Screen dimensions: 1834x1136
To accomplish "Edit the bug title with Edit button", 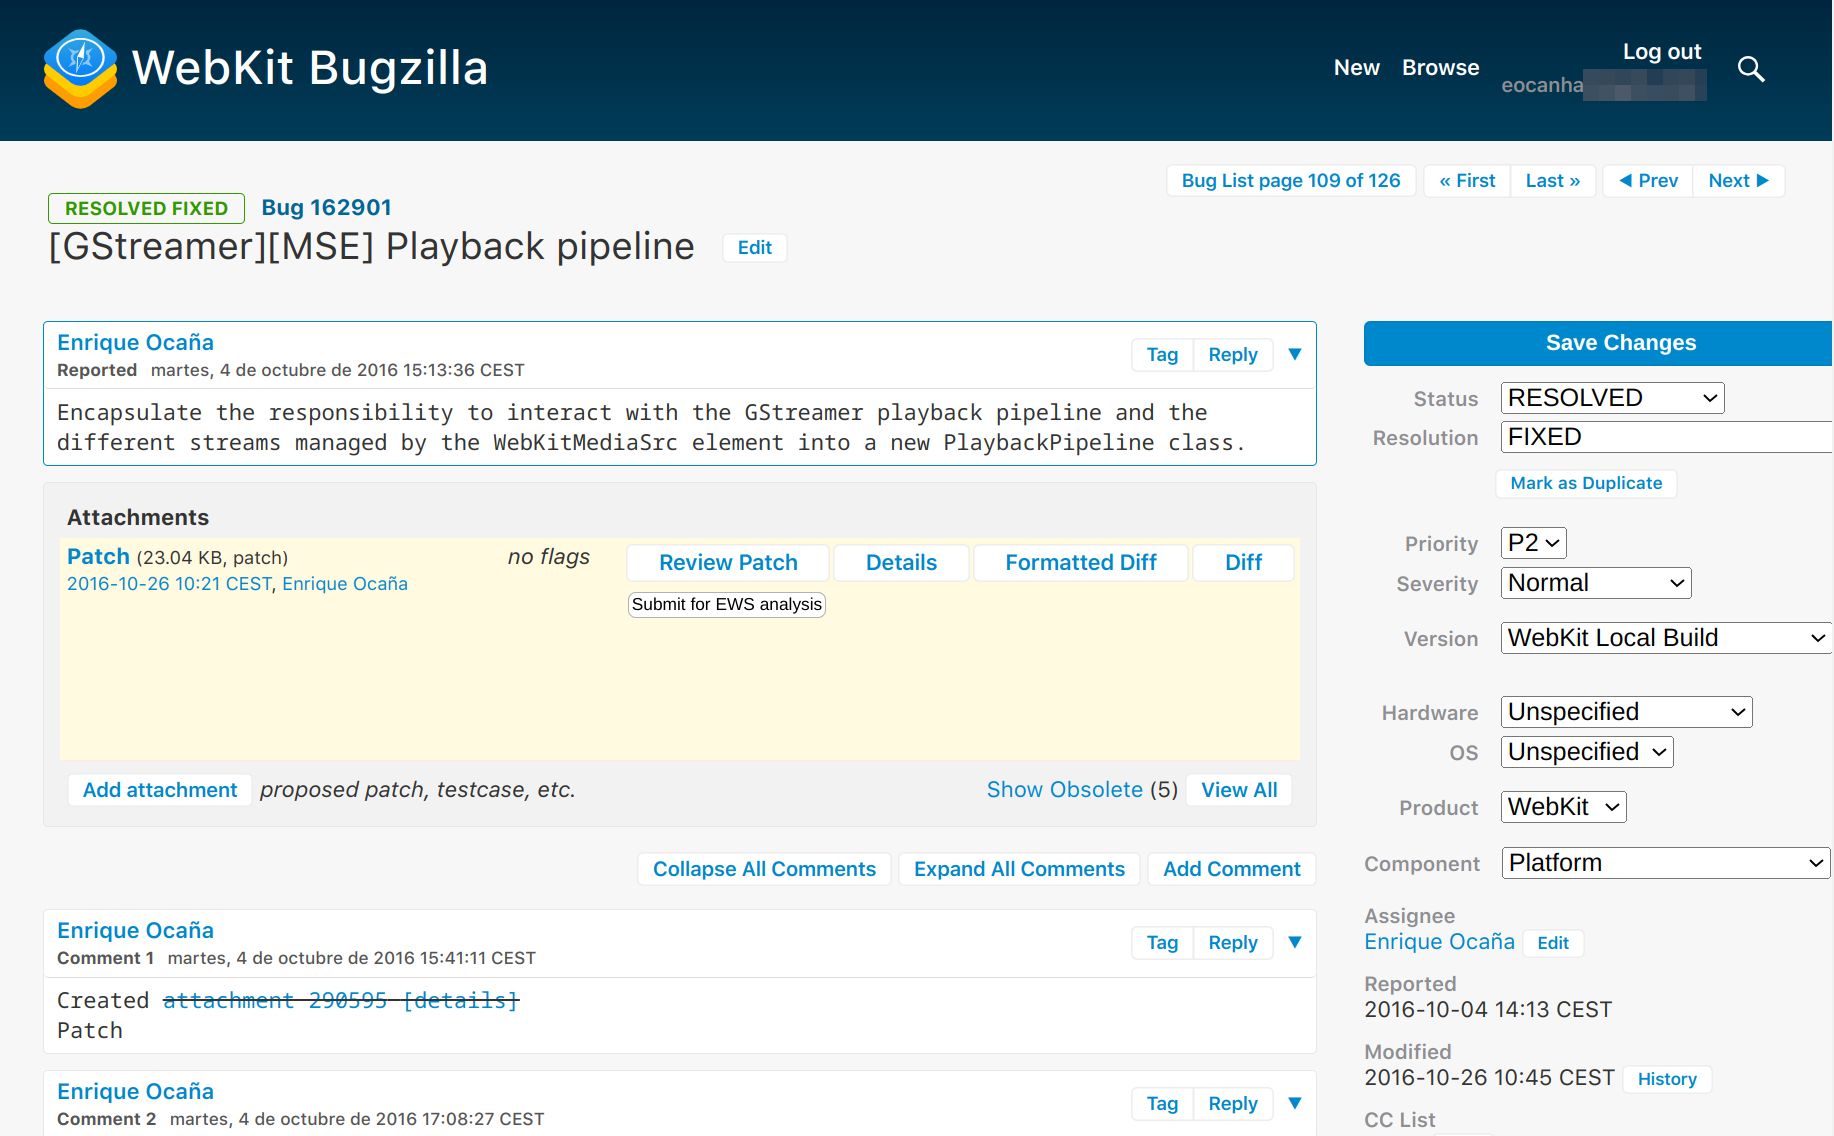I will click(754, 248).
